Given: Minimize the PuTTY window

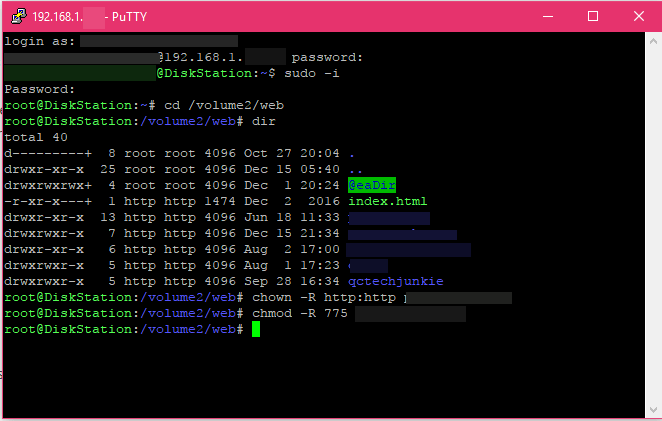Looking at the screenshot, I should click(x=548, y=16).
